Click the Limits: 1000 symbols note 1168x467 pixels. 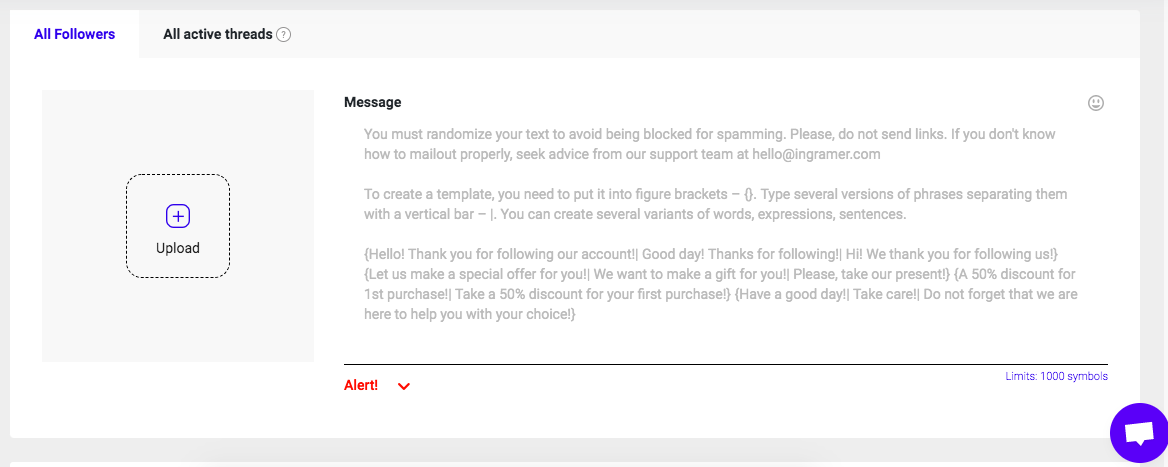click(x=1056, y=377)
